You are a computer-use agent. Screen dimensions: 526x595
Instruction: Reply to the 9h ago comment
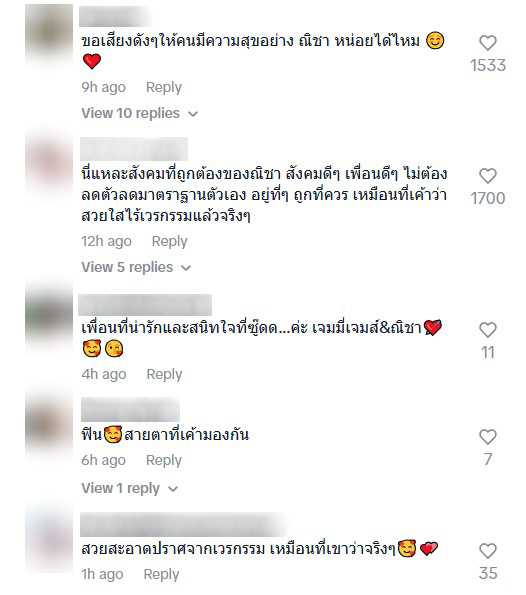coord(164,87)
